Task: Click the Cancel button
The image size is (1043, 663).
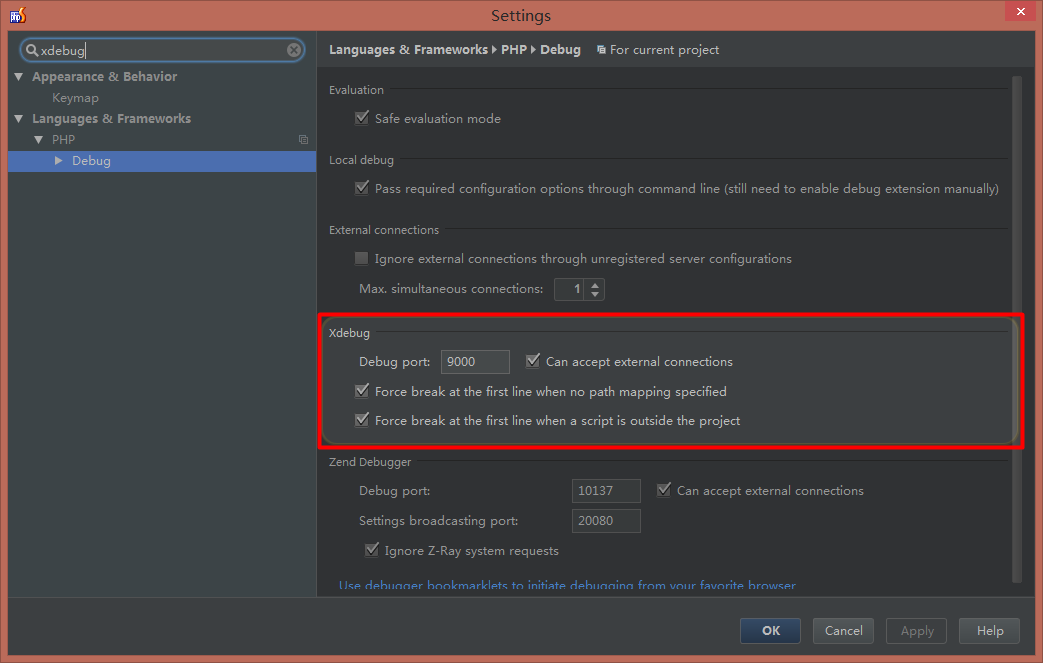Action: pyautogui.click(x=843, y=630)
